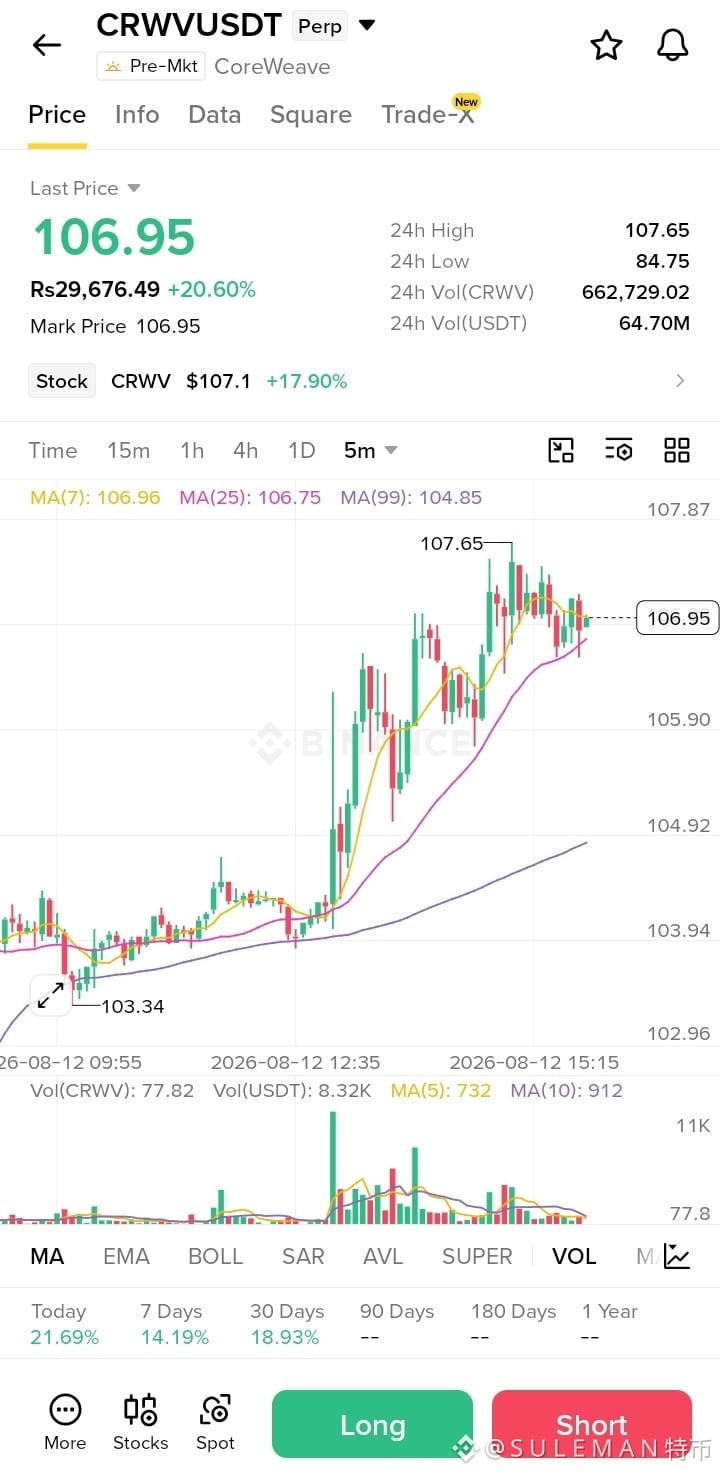
Task: Select the 1h interval
Action: [x=192, y=450]
